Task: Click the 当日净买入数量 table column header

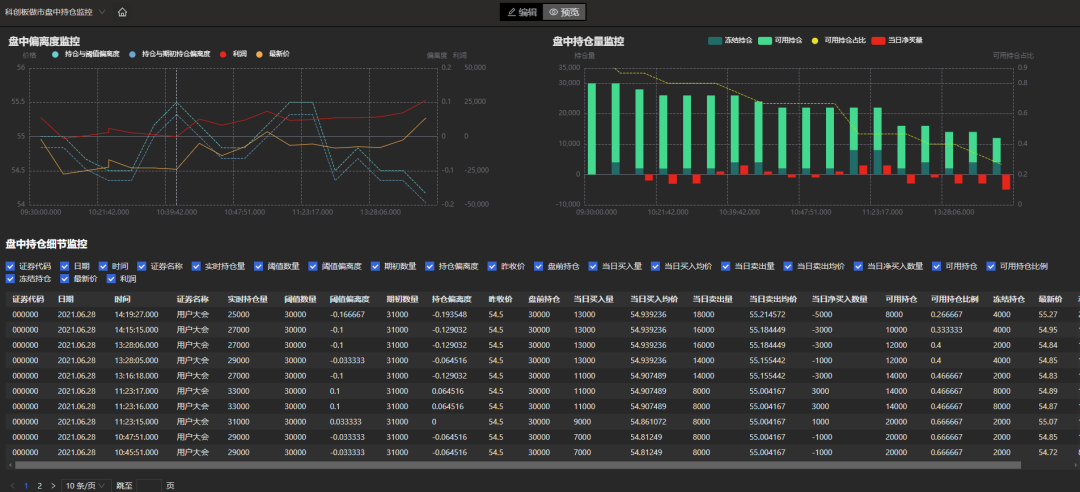Action: 839,299
